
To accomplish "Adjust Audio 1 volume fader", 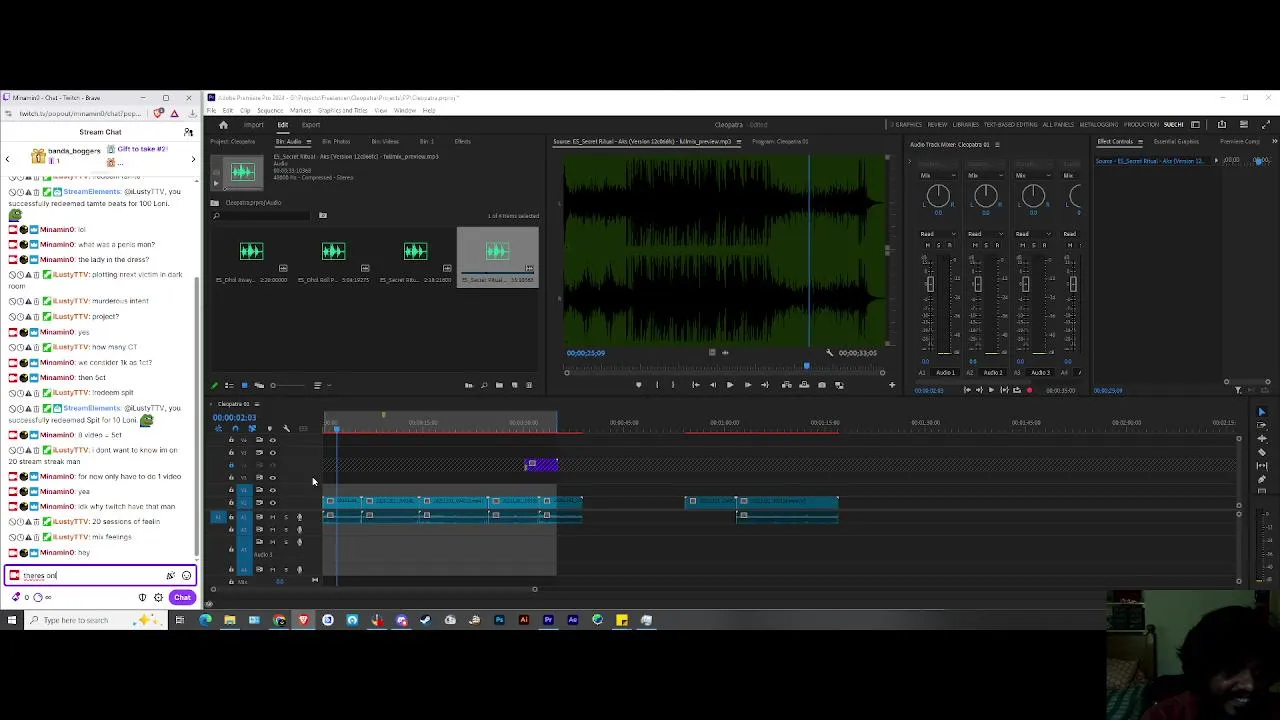I will (930, 284).
